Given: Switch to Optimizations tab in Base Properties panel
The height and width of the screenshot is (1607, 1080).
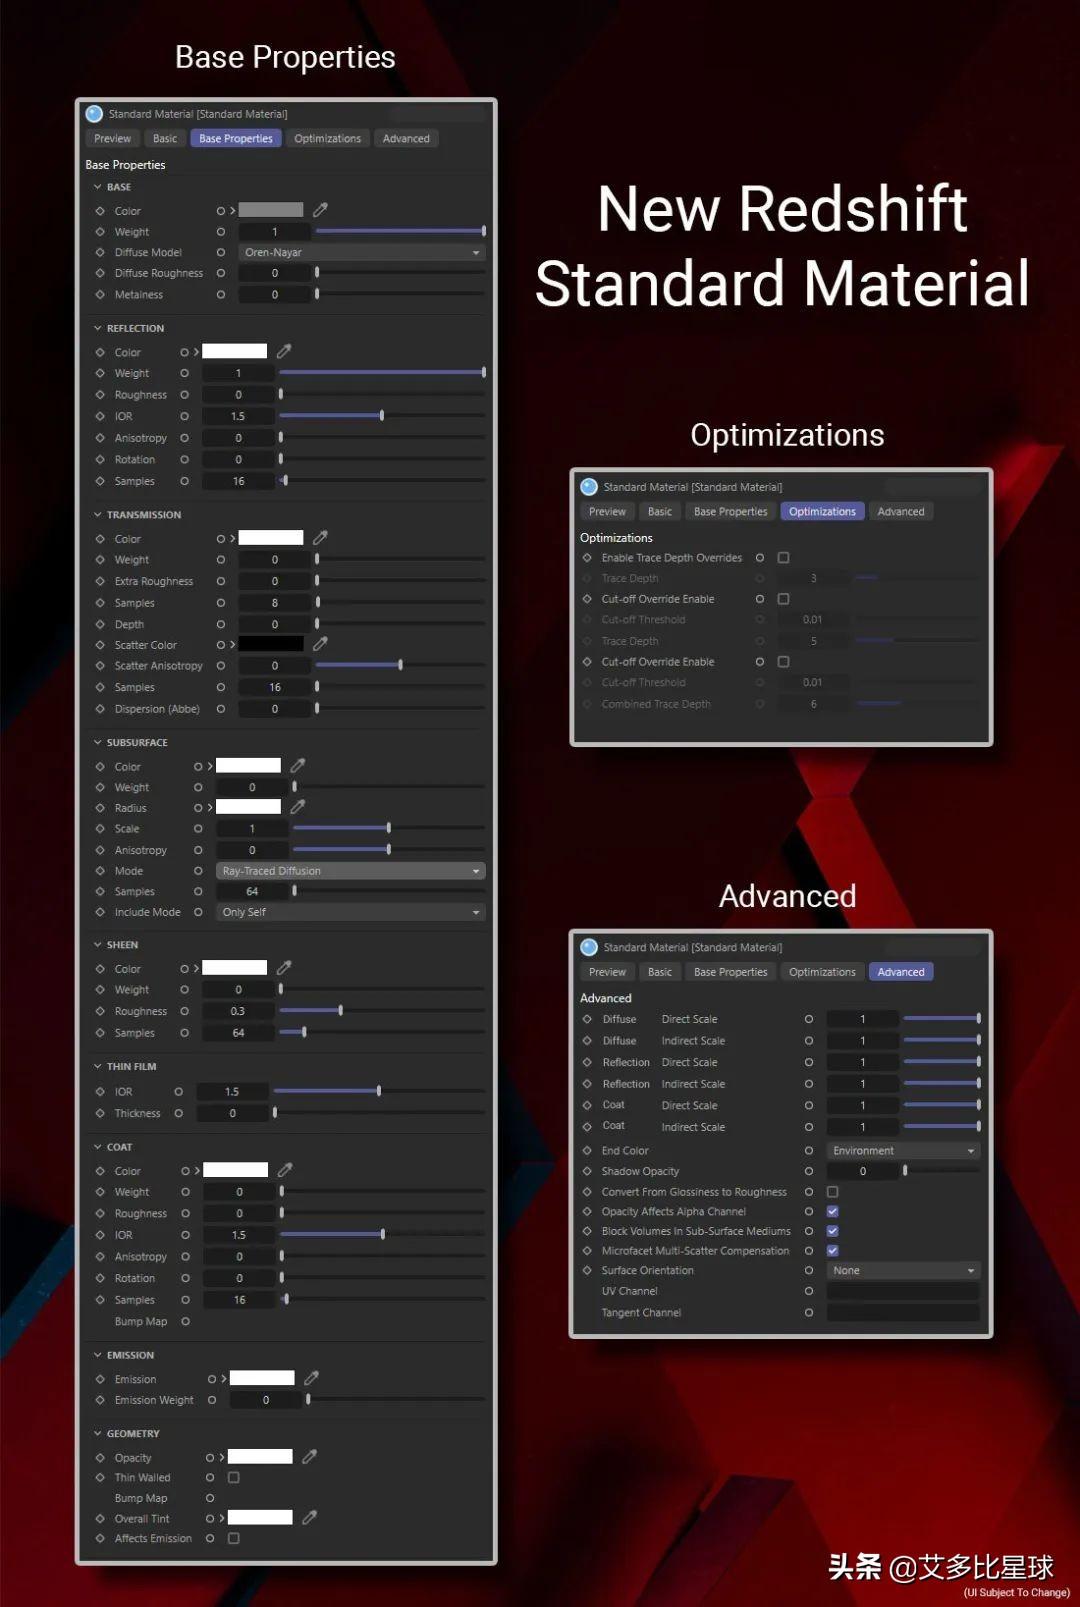Looking at the screenshot, I should click(x=328, y=138).
